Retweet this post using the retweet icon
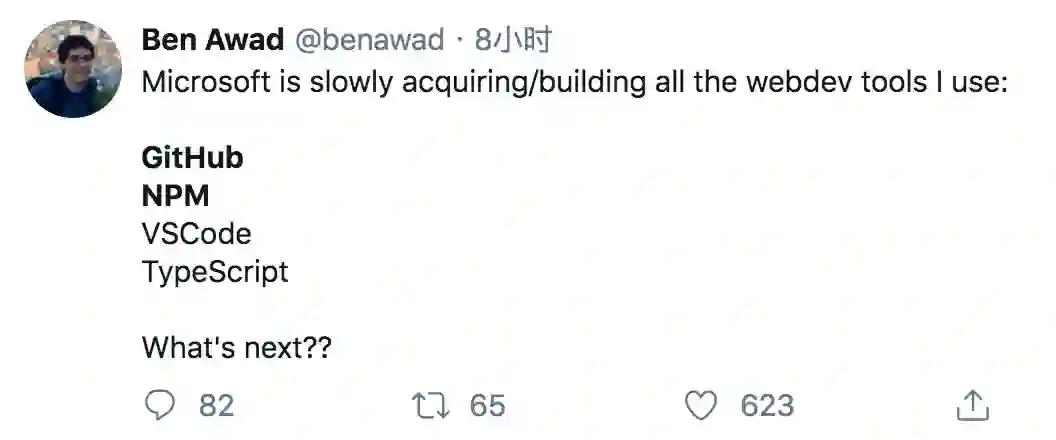The image size is (1056, 440). [429, 405]
